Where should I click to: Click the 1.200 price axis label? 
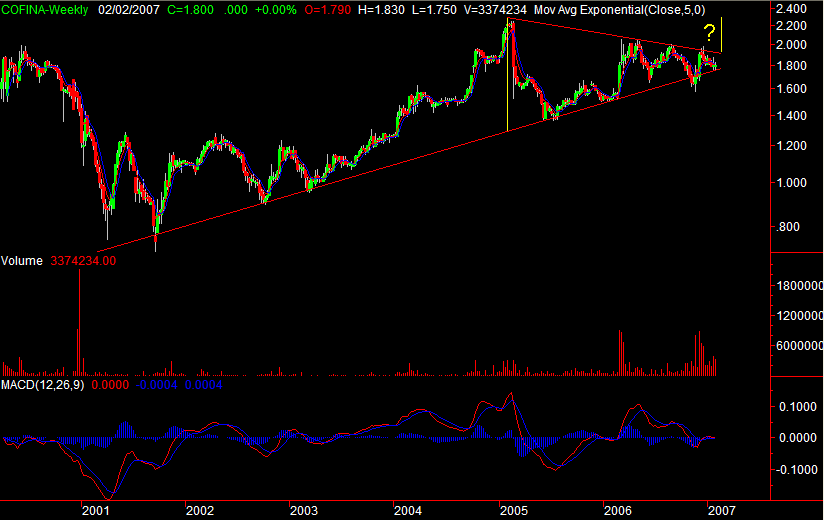[791, 146]
